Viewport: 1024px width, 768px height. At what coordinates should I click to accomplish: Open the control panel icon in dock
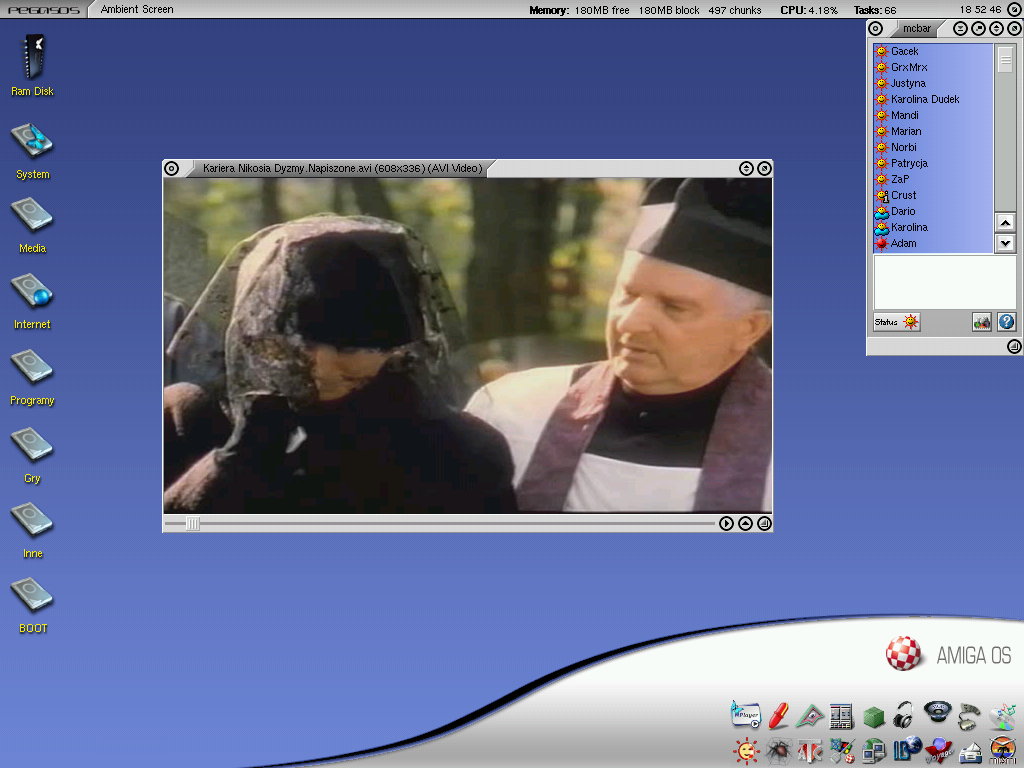tap(842, 716)
